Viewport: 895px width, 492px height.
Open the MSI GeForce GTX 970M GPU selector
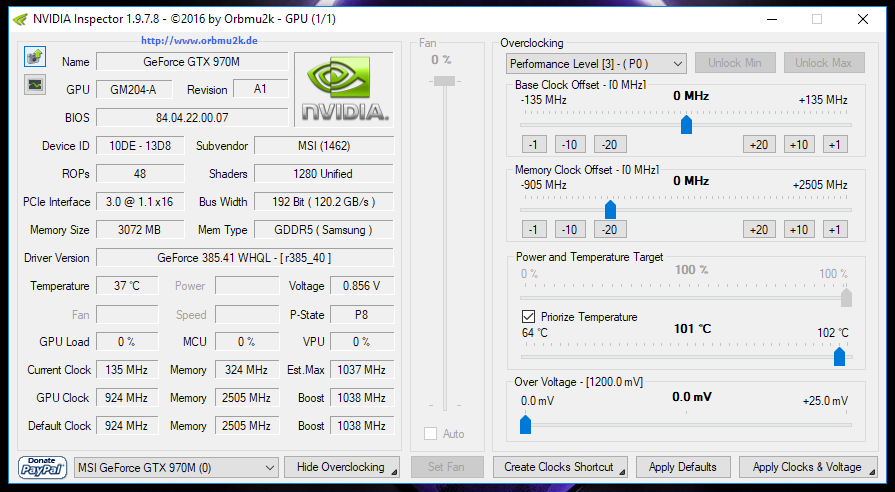[x=176, y=468]
